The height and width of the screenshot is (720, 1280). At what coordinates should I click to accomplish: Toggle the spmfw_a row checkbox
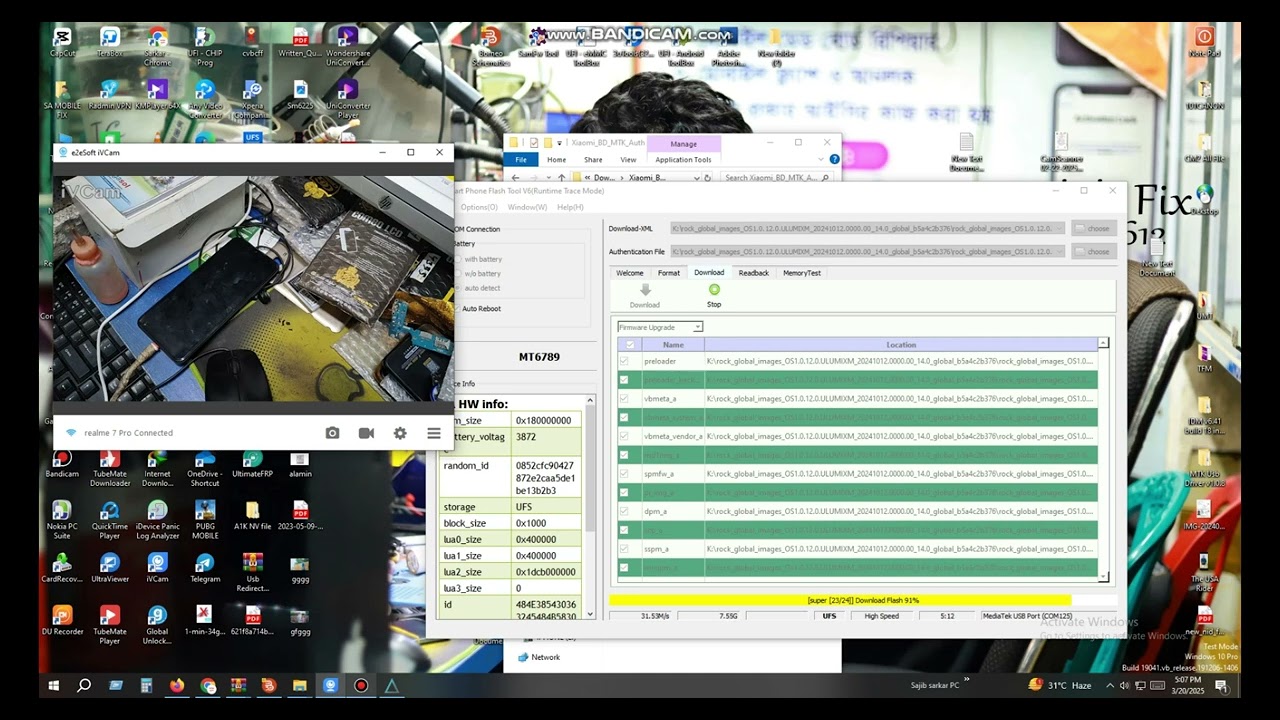coord(624,474)
